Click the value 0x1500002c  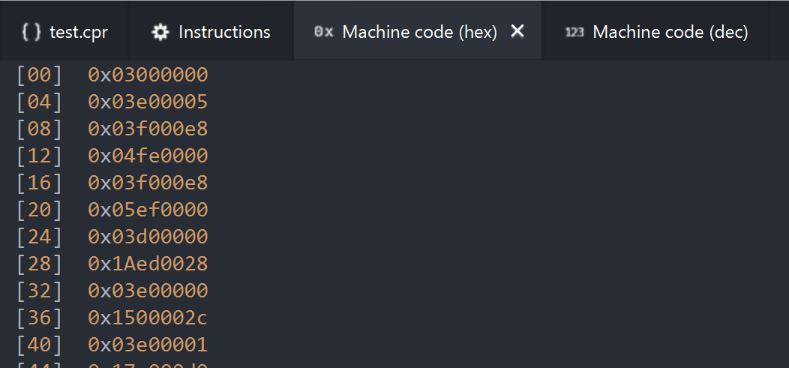tap(148, 318)
